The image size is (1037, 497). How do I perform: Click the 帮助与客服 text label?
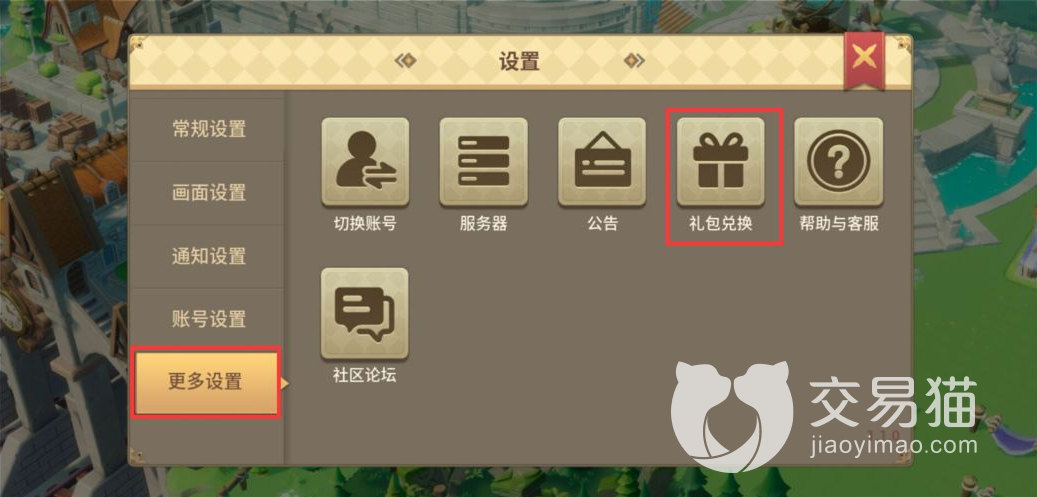click(x=839, y=224)
